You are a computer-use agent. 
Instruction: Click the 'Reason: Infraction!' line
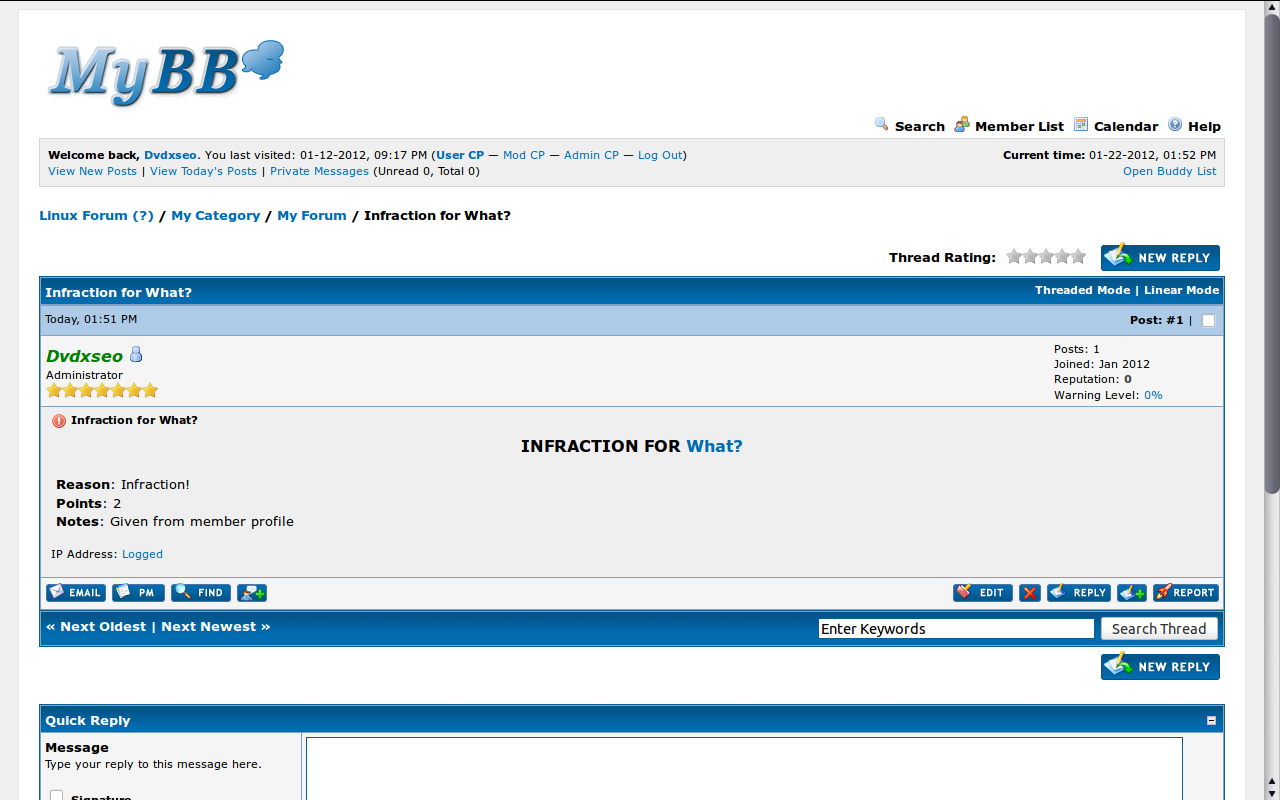tap(123, 485)
